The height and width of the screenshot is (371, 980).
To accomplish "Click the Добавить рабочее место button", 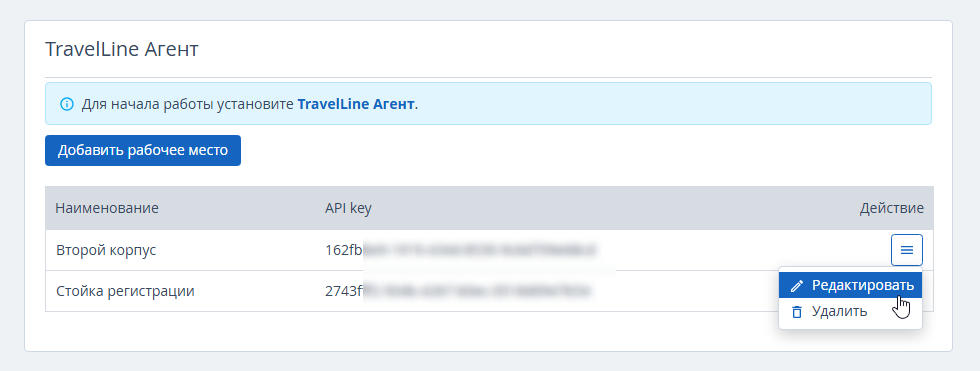I will pyautogui.click(x=142, y=151).
